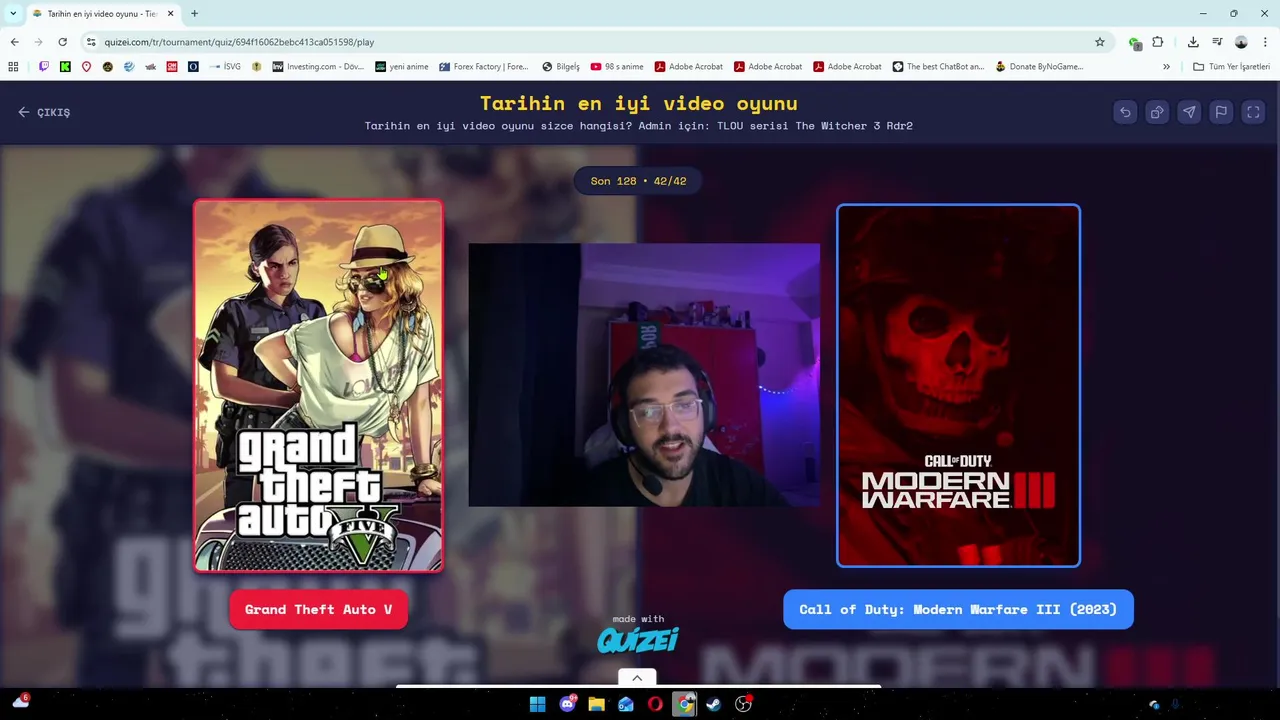Expand the bottom panel with the up chevron
The width and height of the screenshot is (1280, 720).
point(637,678)
